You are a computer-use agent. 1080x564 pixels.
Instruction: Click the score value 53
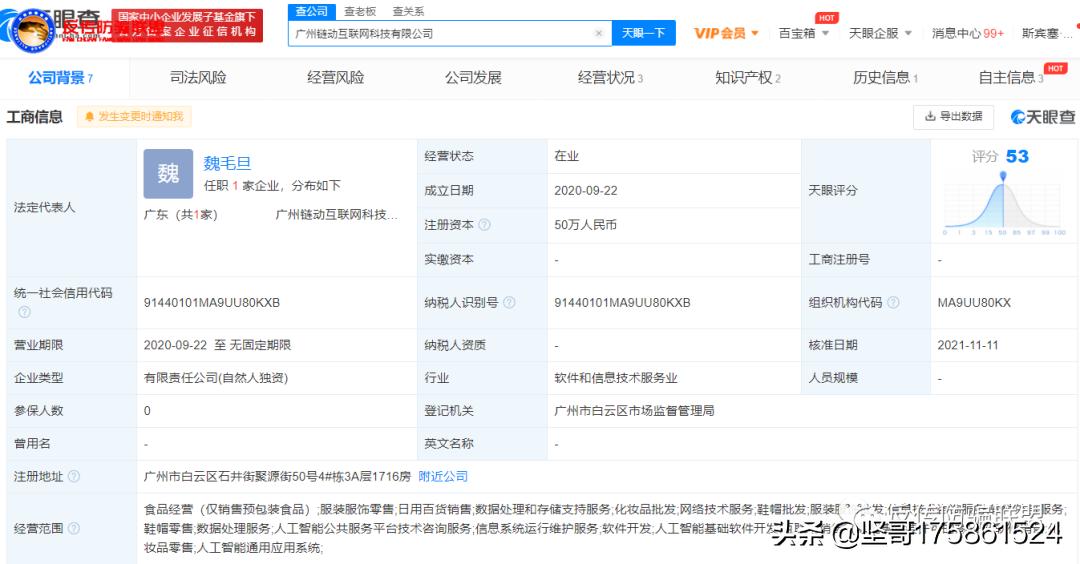pos(1017,156)
